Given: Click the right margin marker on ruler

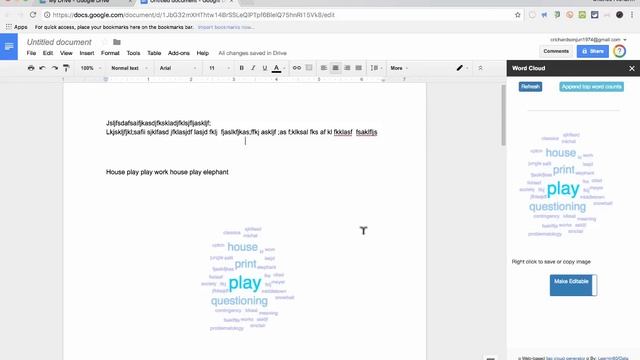Looking at the screenshot, I should 383,80.
